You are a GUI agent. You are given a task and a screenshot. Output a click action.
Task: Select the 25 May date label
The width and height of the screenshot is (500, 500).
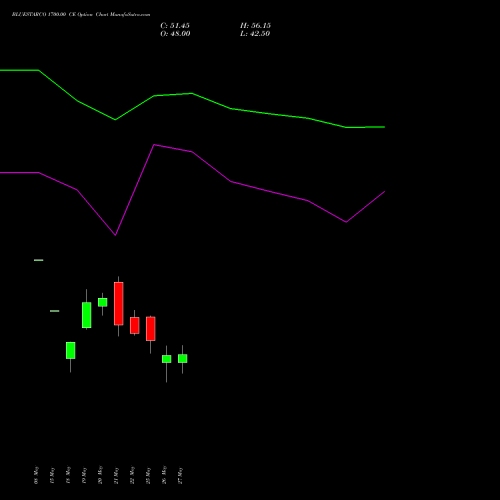pyautogui.click(x=148, y=475)
